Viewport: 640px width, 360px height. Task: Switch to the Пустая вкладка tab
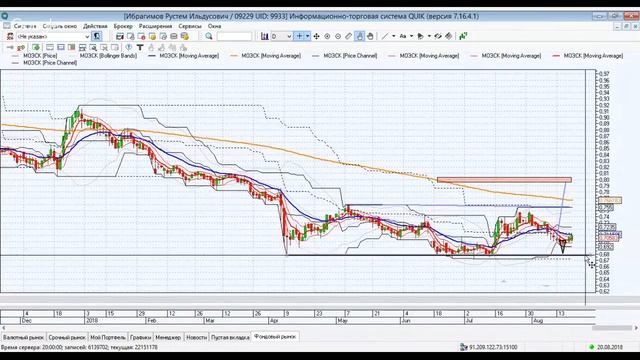(x=230, y=338)
